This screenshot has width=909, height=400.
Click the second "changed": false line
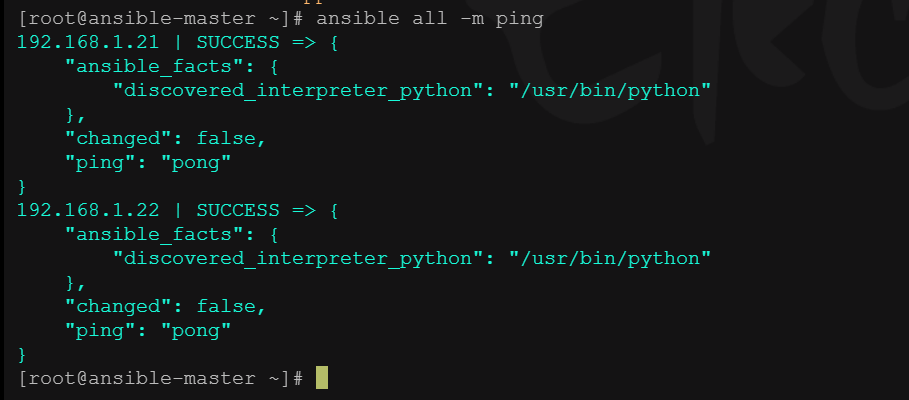point(165,306)
